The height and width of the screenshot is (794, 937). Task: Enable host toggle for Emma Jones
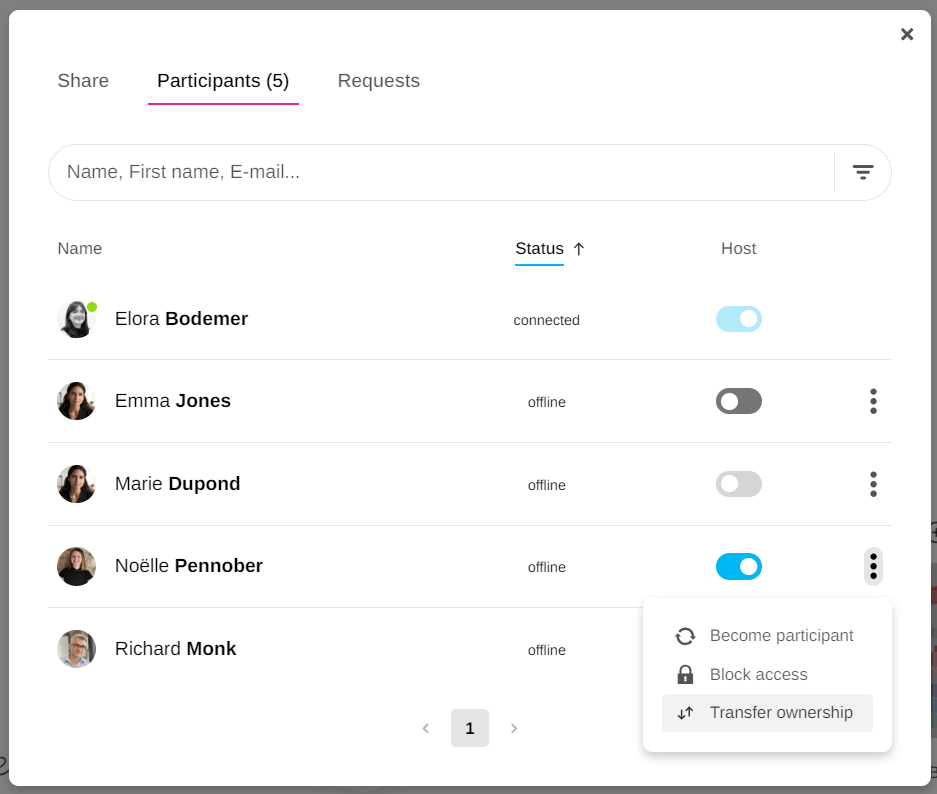[739, 401]
